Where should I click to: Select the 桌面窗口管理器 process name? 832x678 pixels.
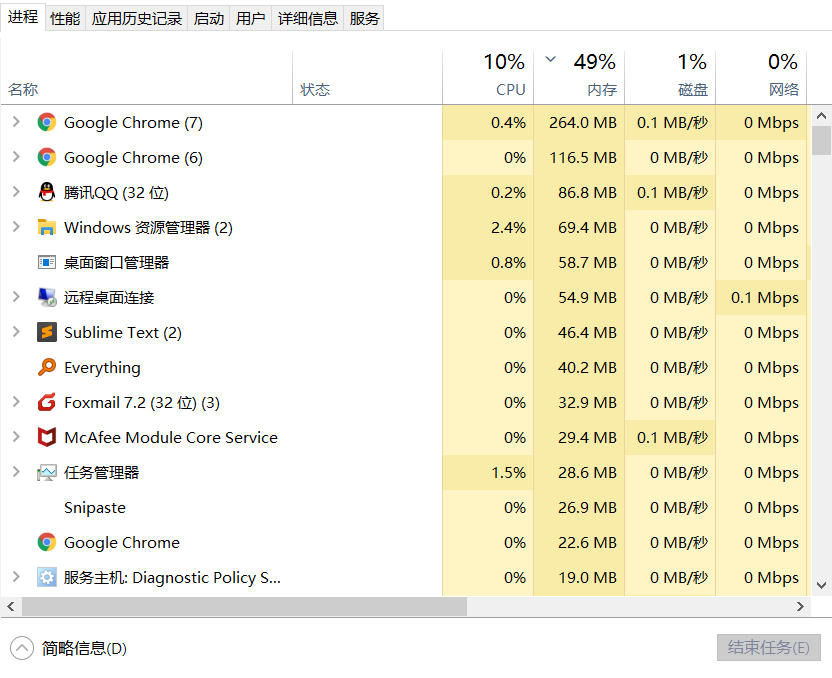click(116, 263)
